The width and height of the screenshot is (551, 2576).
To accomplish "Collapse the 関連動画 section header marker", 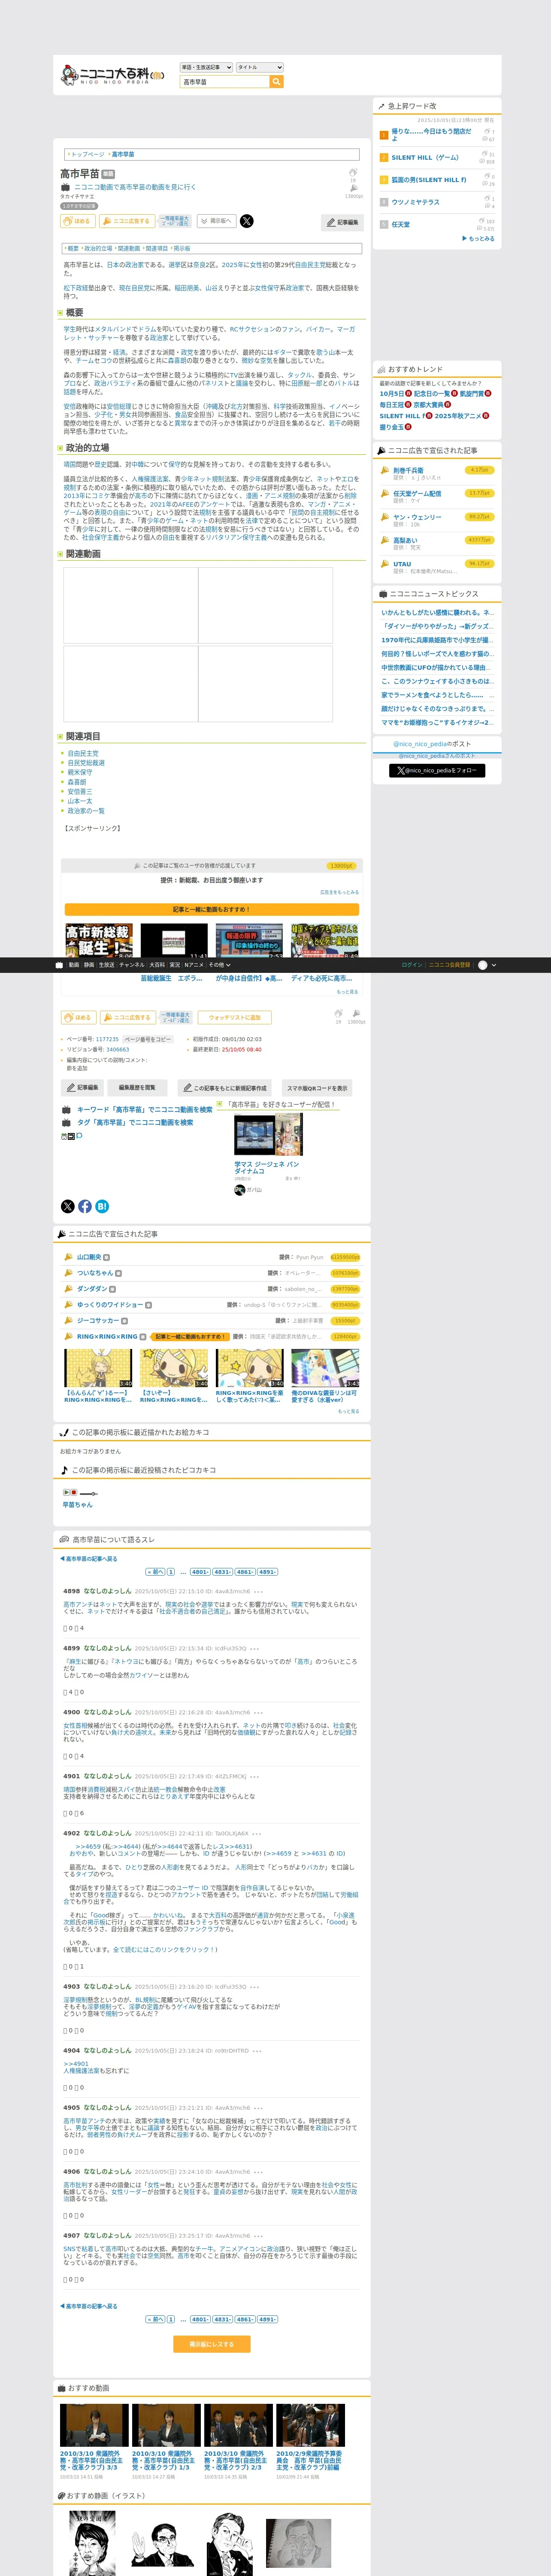I will (60, 554).
